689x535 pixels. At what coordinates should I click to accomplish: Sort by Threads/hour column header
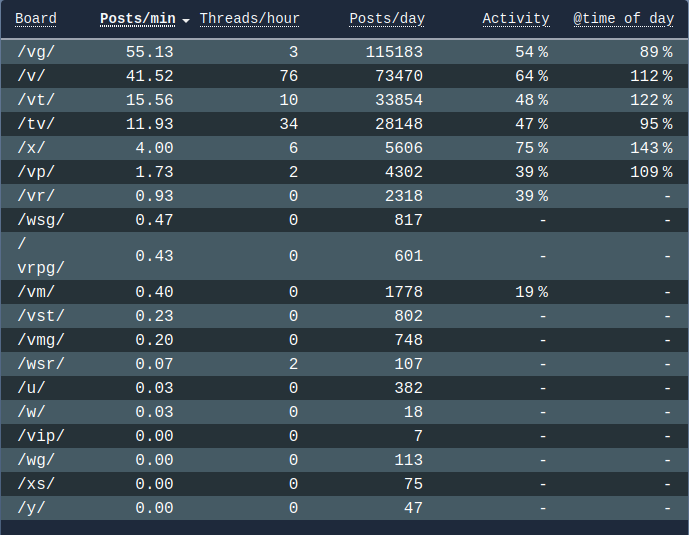click(x=250, y=18)
